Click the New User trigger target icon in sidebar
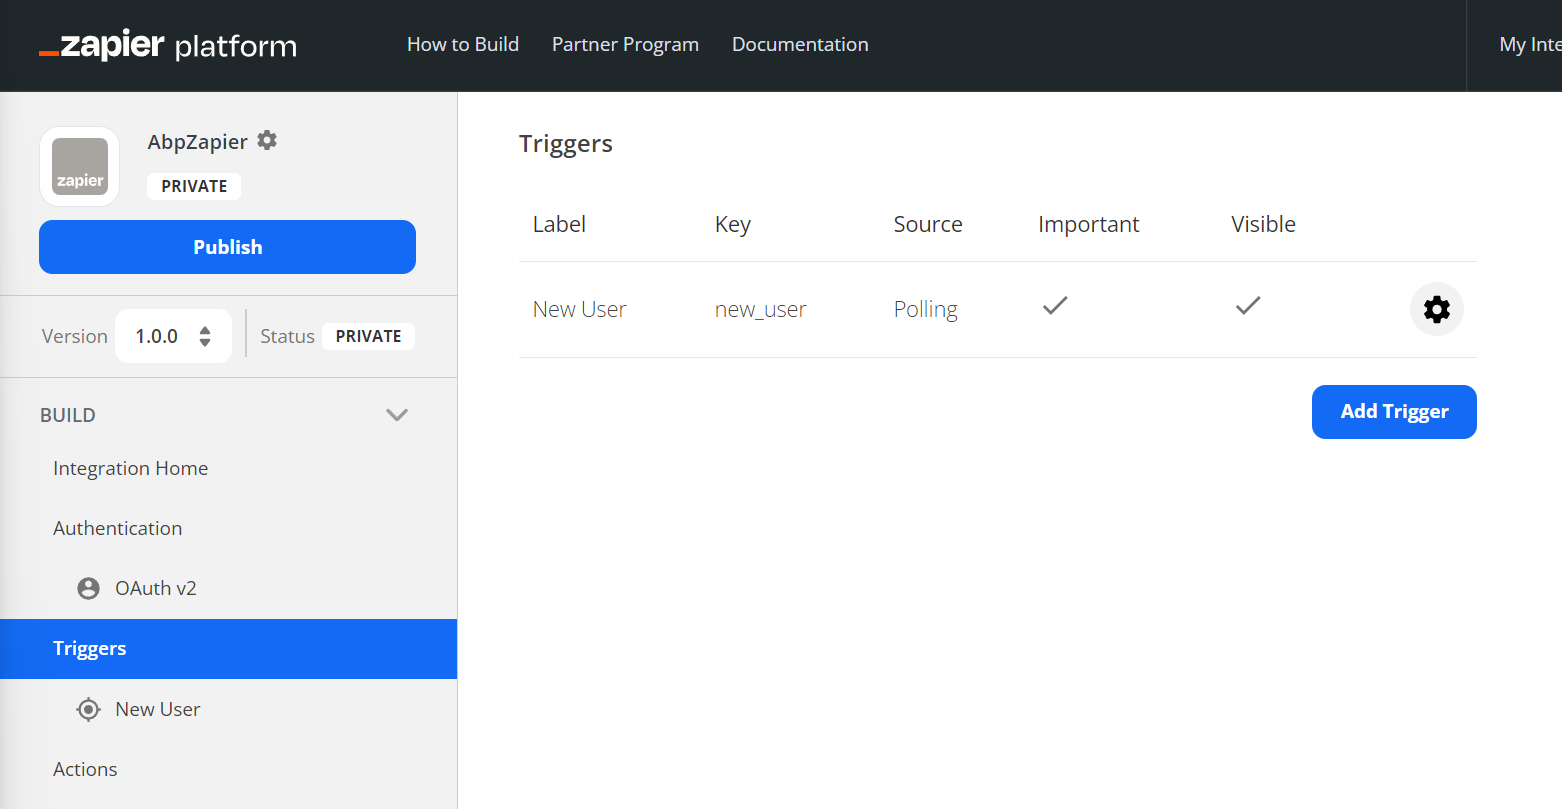Viewport: 1562px width, 809px height. [x=88, y=709]
